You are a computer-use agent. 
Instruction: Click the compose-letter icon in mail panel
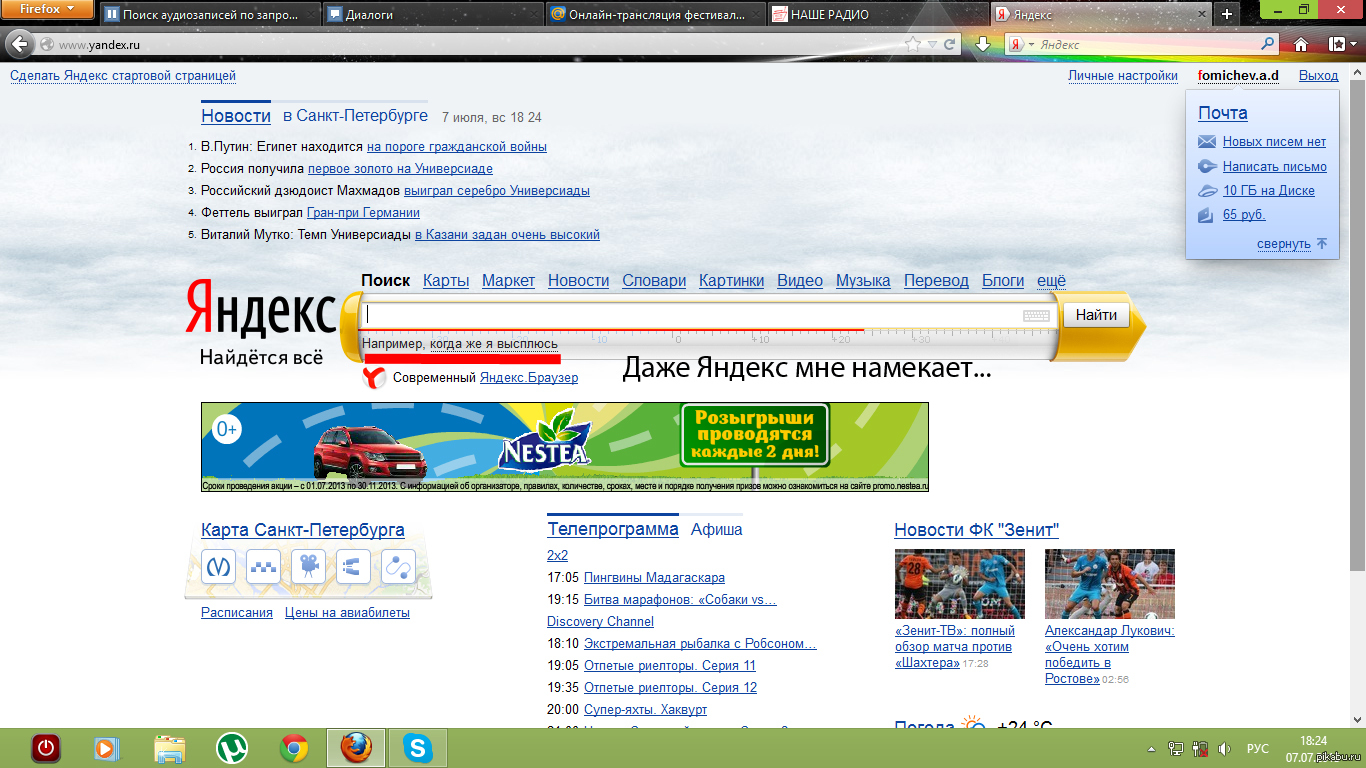click(x=1207, y=167)
